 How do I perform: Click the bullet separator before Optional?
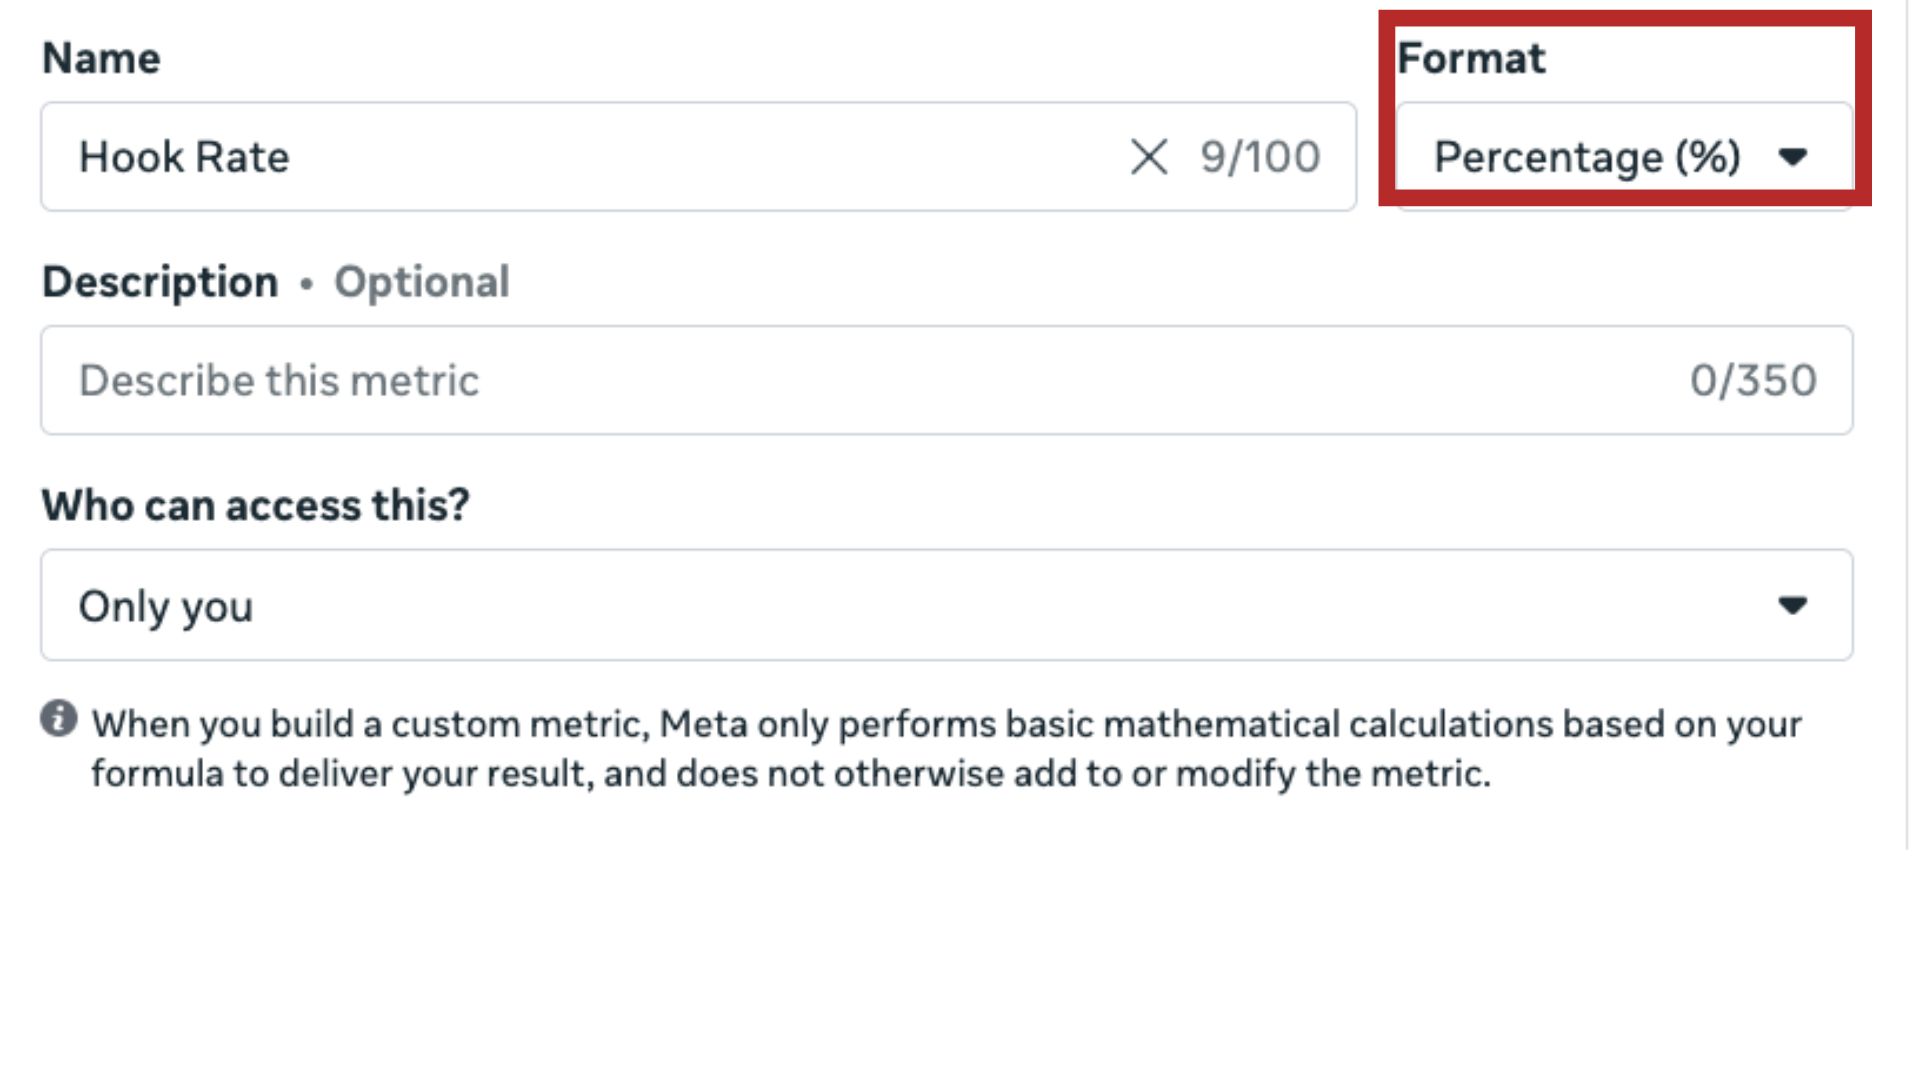click(x=306, y=284)
